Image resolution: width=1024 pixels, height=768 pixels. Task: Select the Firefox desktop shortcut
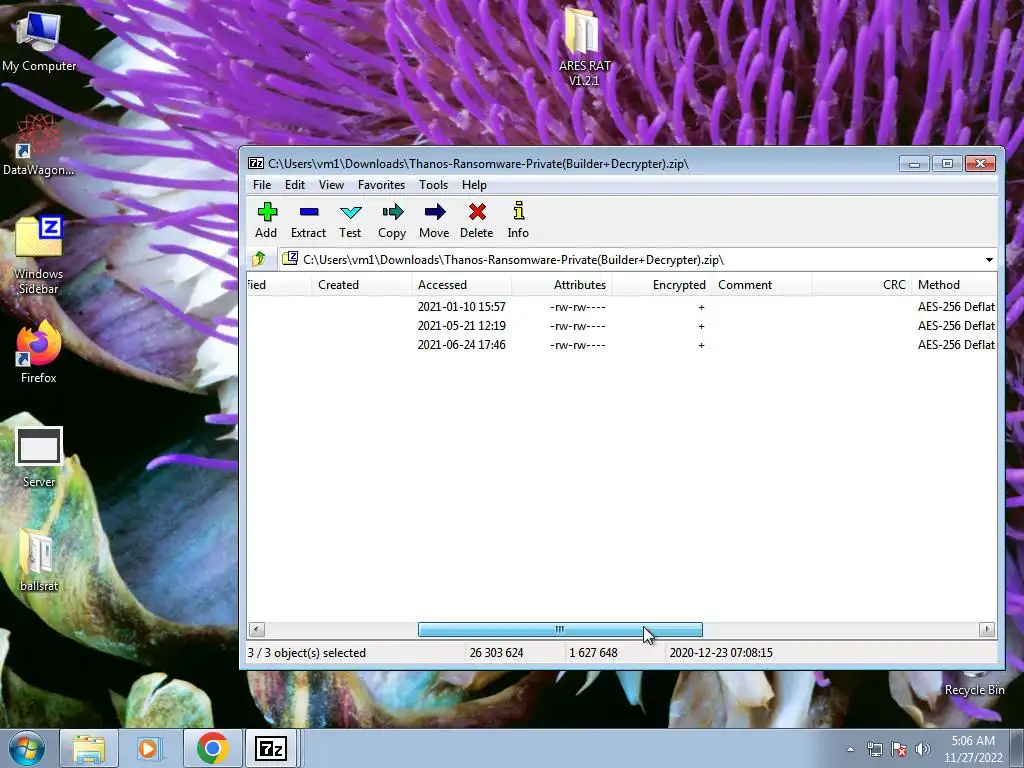[x=39, y=352]
